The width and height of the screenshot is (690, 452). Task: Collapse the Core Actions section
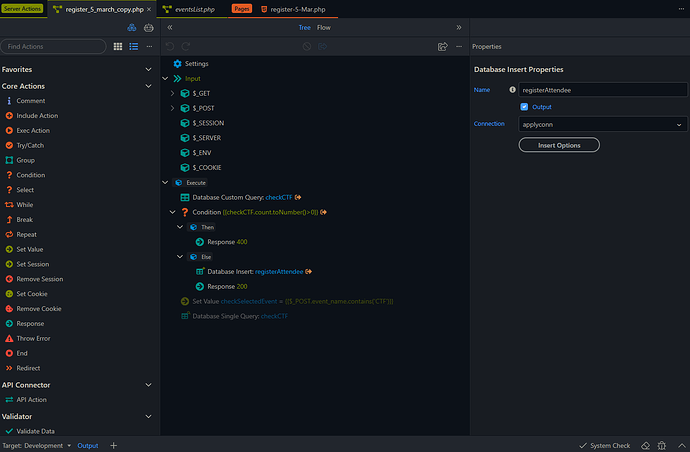(148, 86)
